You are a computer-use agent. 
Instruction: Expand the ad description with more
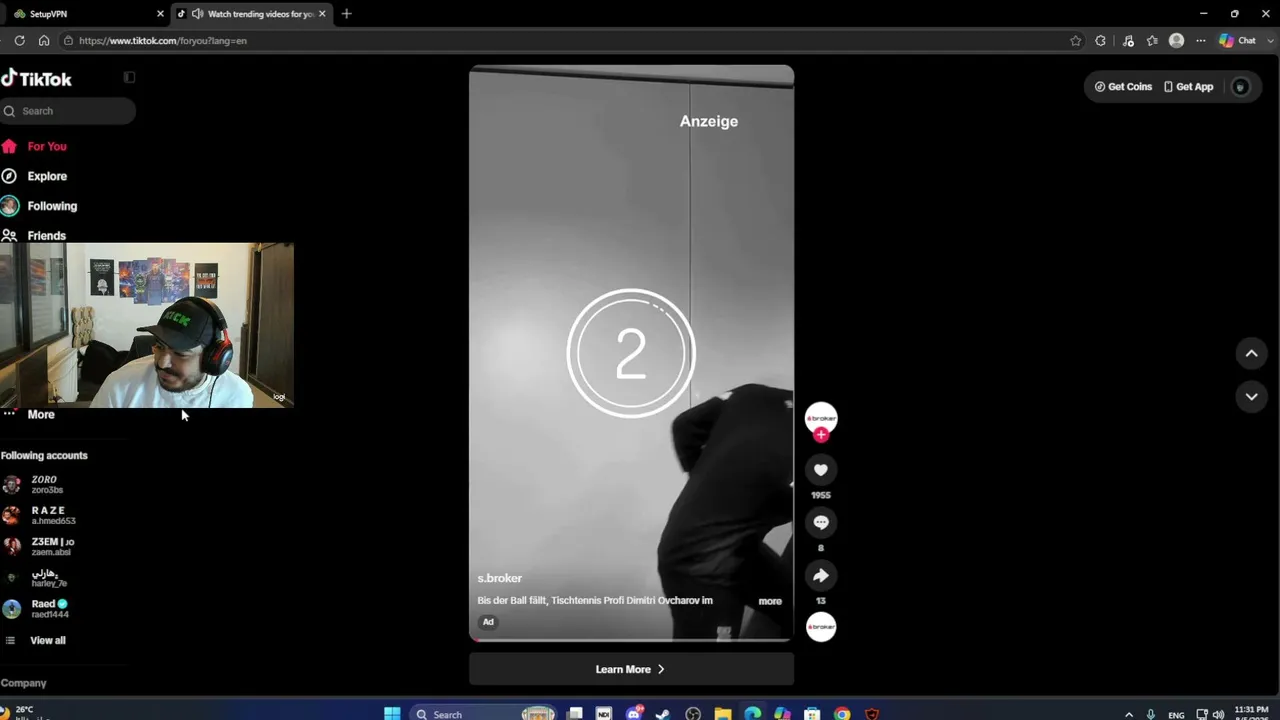[x=770, y=601]
